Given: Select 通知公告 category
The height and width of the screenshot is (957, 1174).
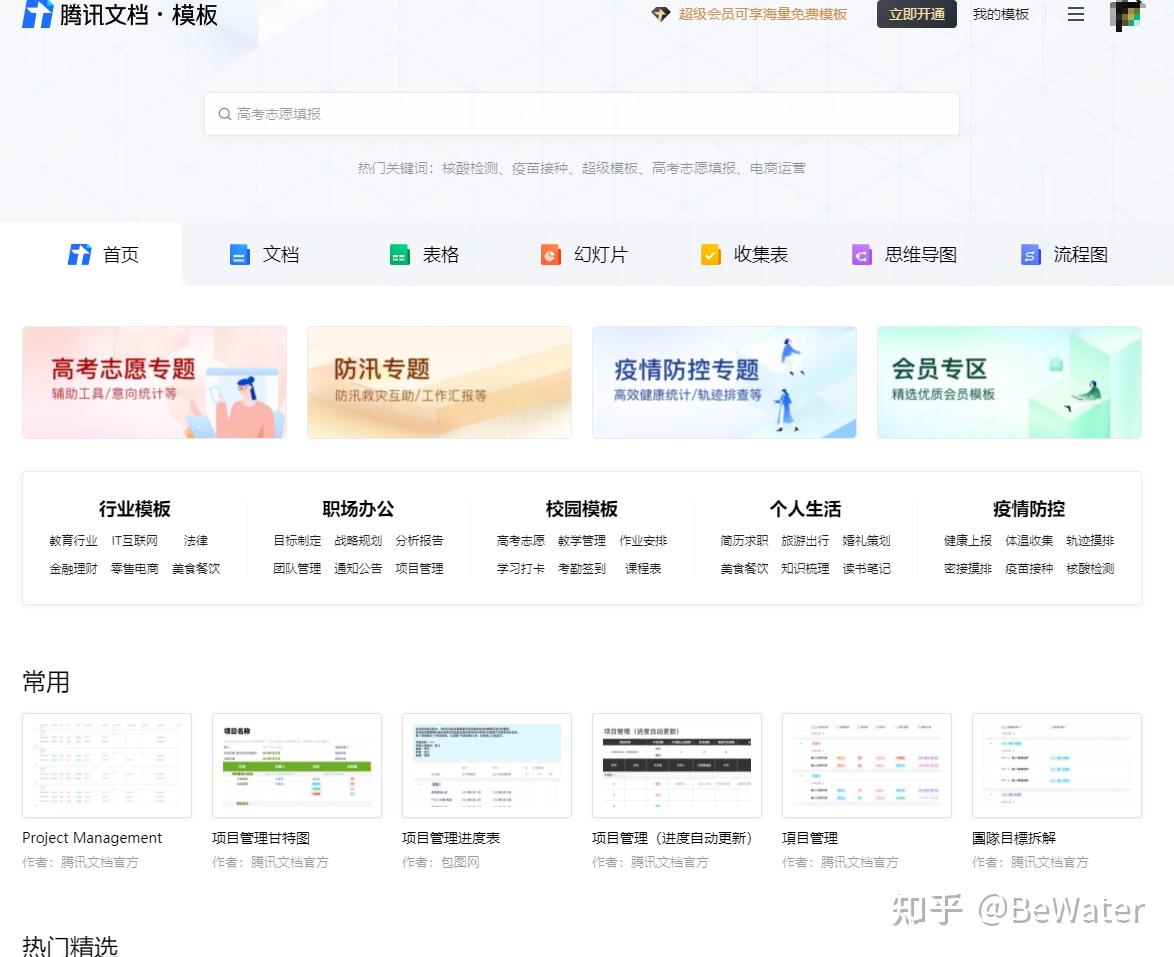Looking at the screenshot, I should click(358, 569).
